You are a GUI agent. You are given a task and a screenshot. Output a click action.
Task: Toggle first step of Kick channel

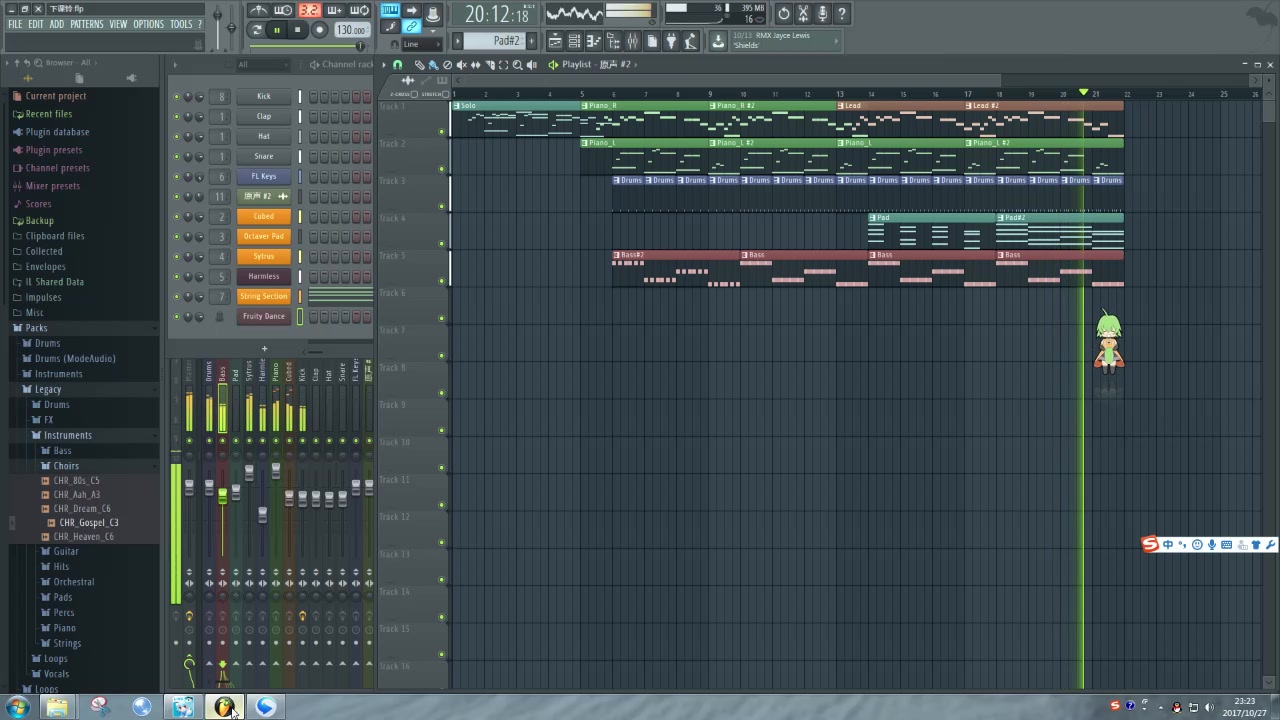(x=313, y=97)
